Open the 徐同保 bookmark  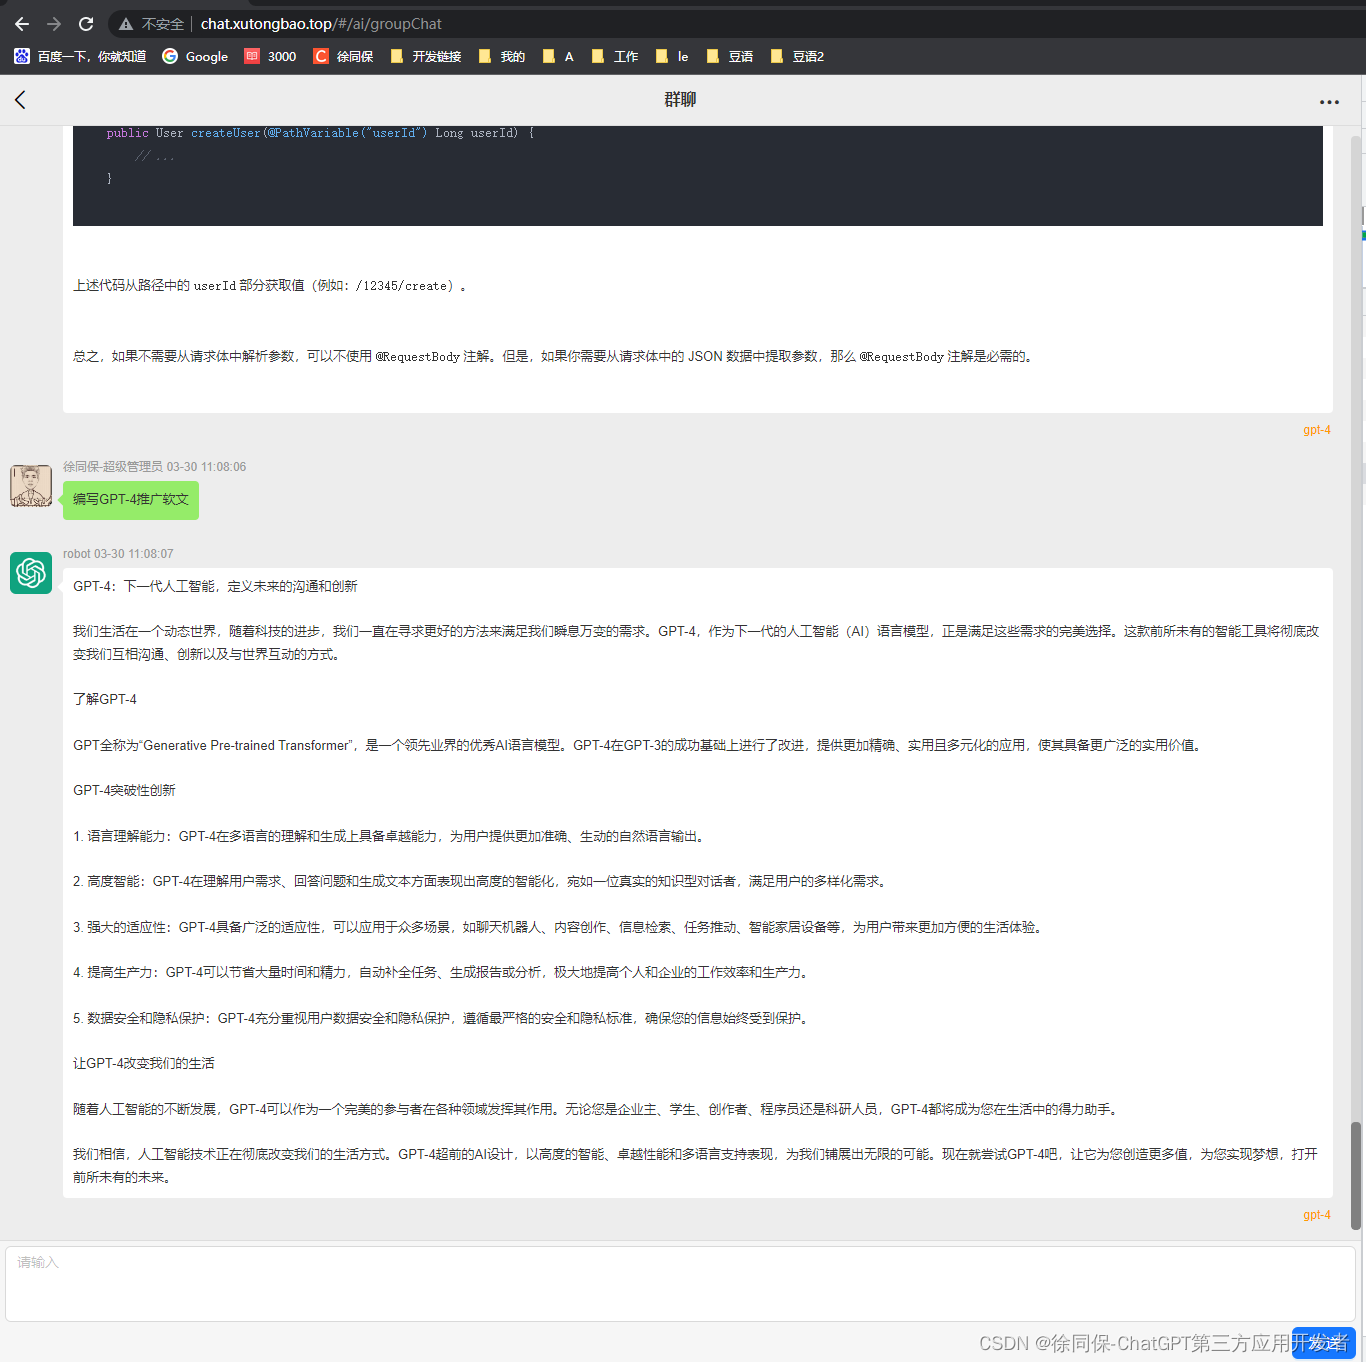coord(343,57)
